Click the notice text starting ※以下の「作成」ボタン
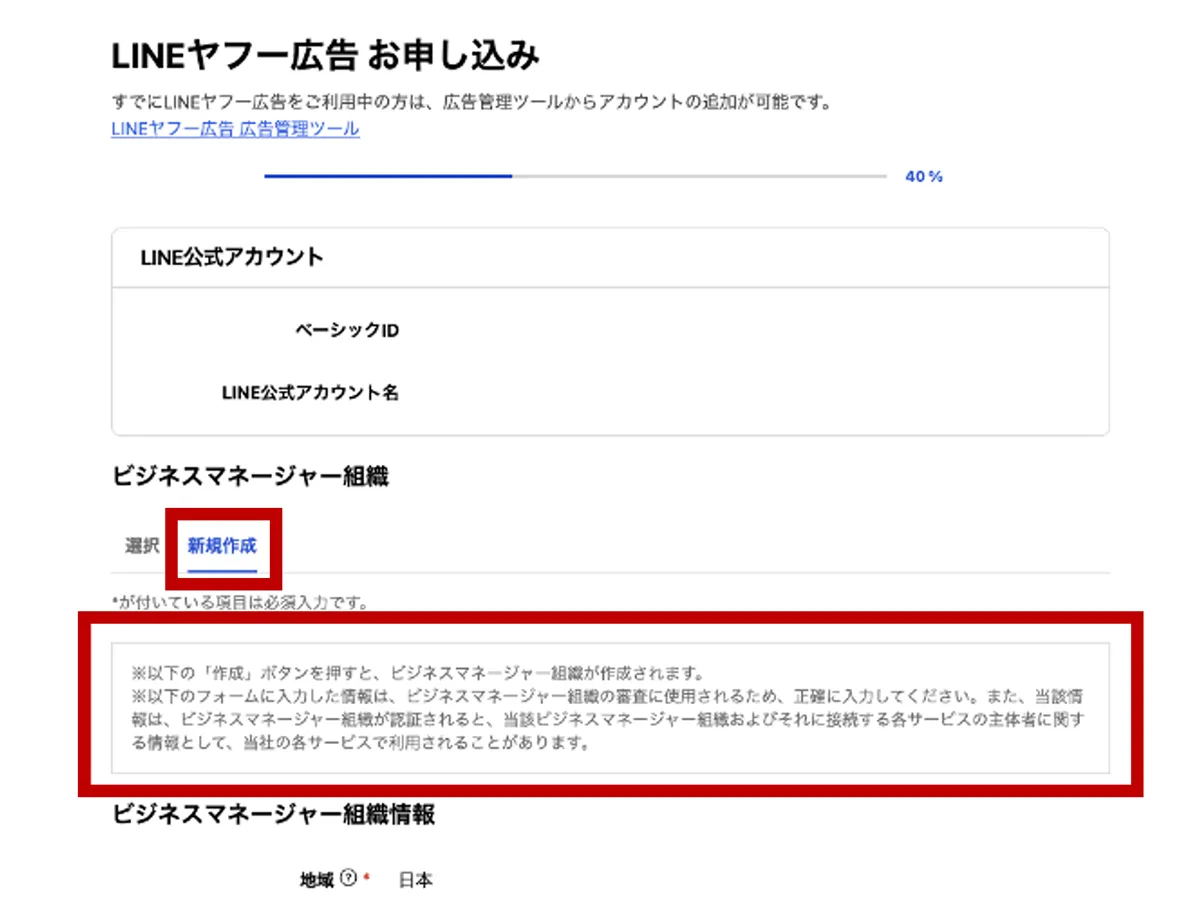Viewport: 1200px width, 897px height. [x=610, y=707]
